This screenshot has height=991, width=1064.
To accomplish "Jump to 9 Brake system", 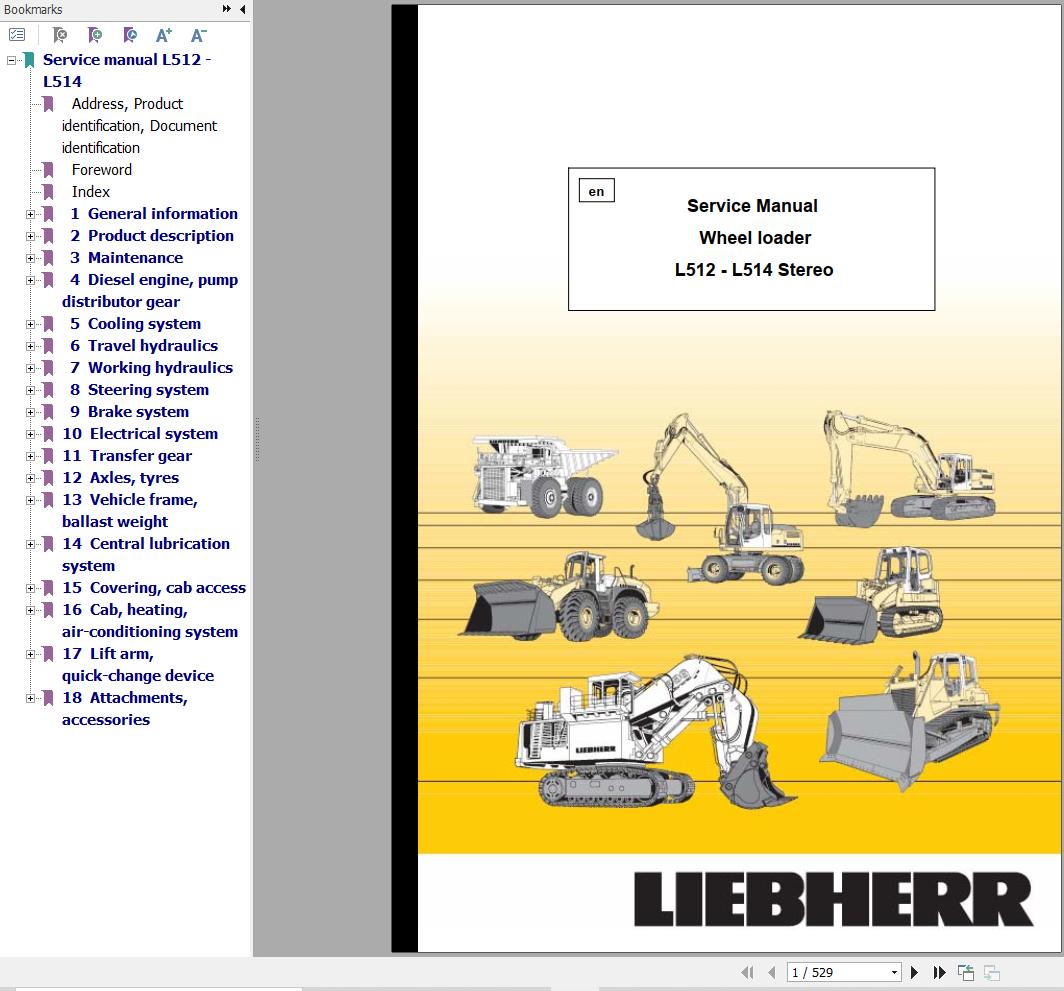I will (130, 412).
